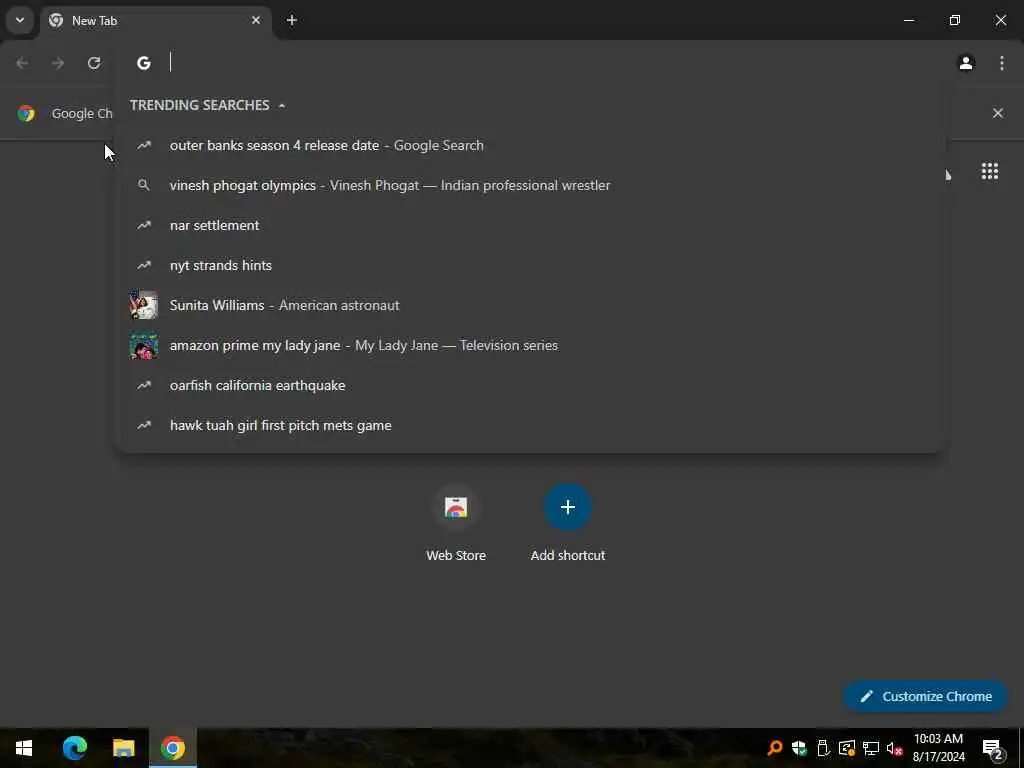Select Sunita Williams American astronaut suggestion
The image size is (1024, 768).
point(531,305)
